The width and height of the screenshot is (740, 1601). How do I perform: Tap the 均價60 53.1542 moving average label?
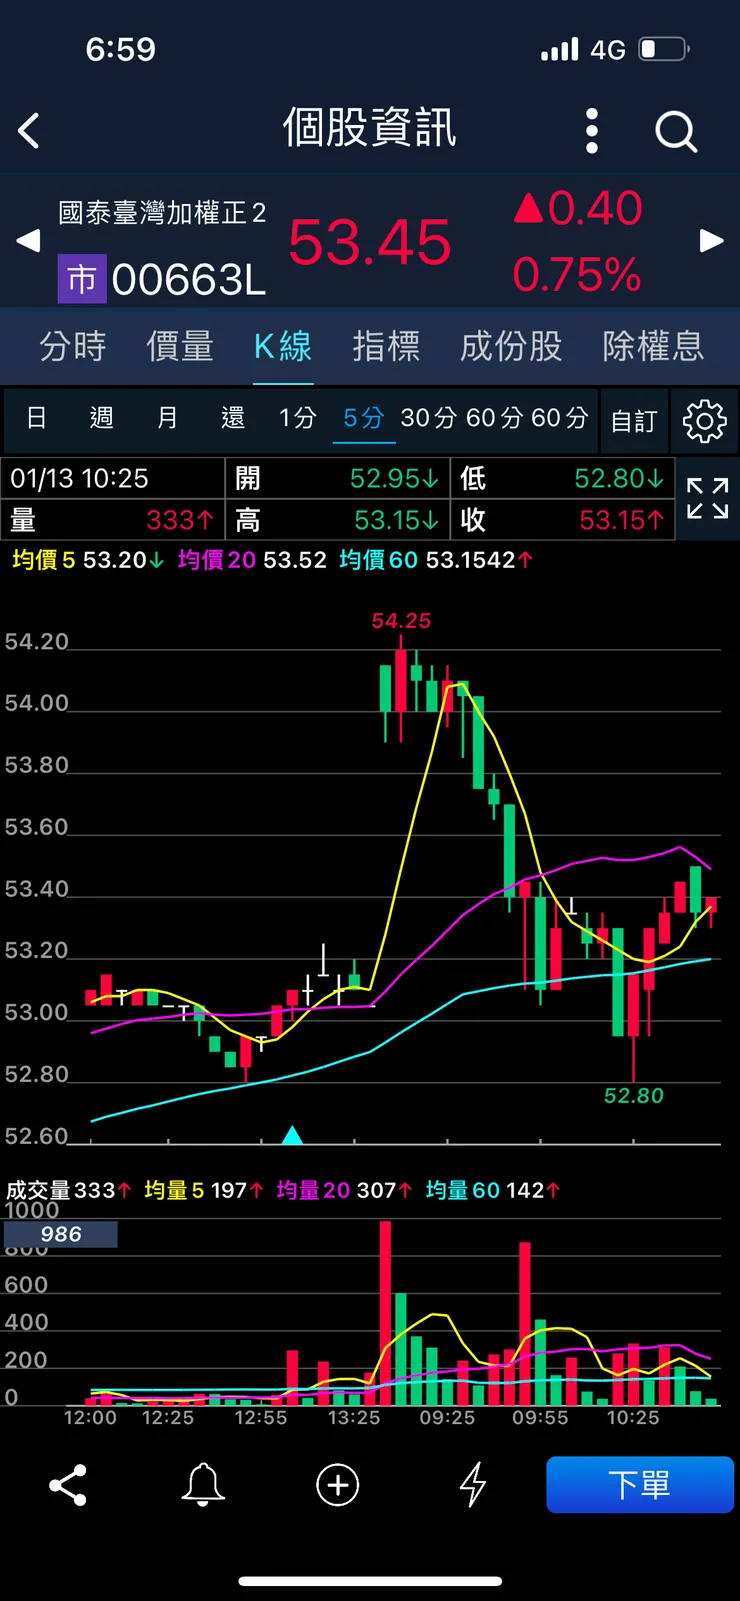coord(437,560)
